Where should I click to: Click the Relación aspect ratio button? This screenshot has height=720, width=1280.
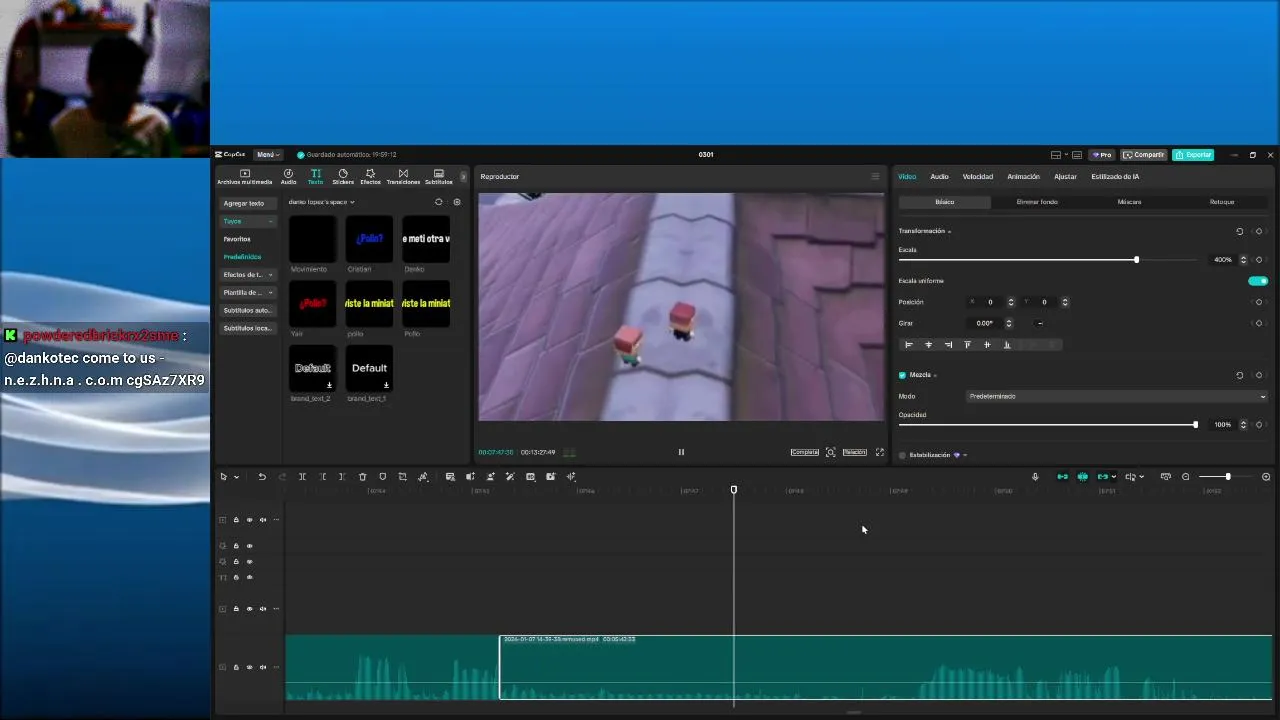tap(854, 452)
